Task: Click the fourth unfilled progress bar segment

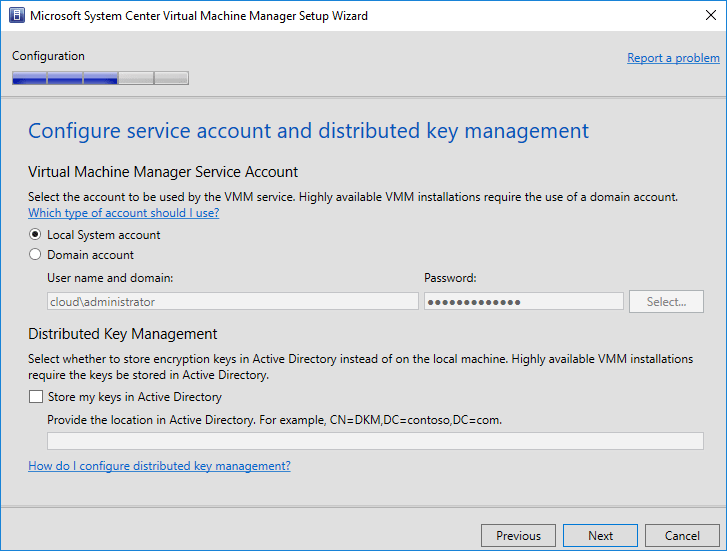Action: pos(136,78)
